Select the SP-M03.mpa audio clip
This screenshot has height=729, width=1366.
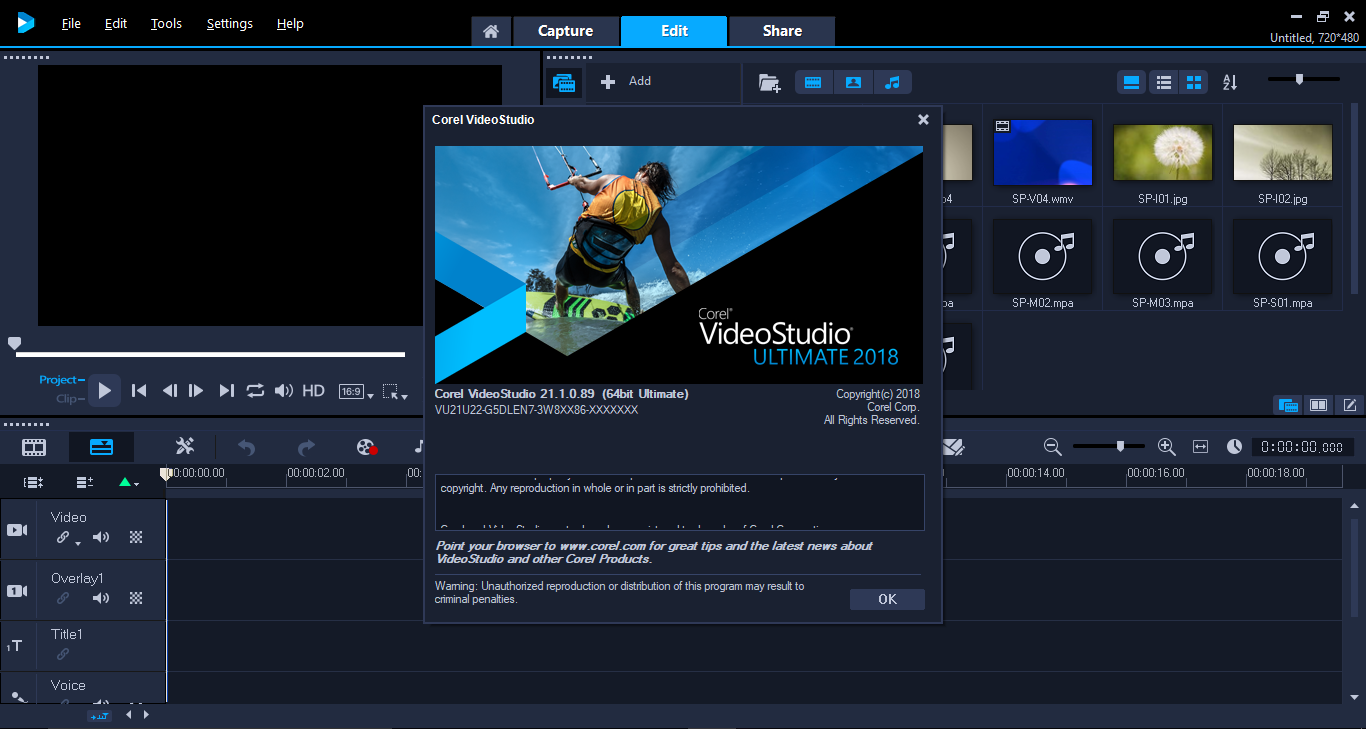pyautogui.click(x=1163, y=256)
